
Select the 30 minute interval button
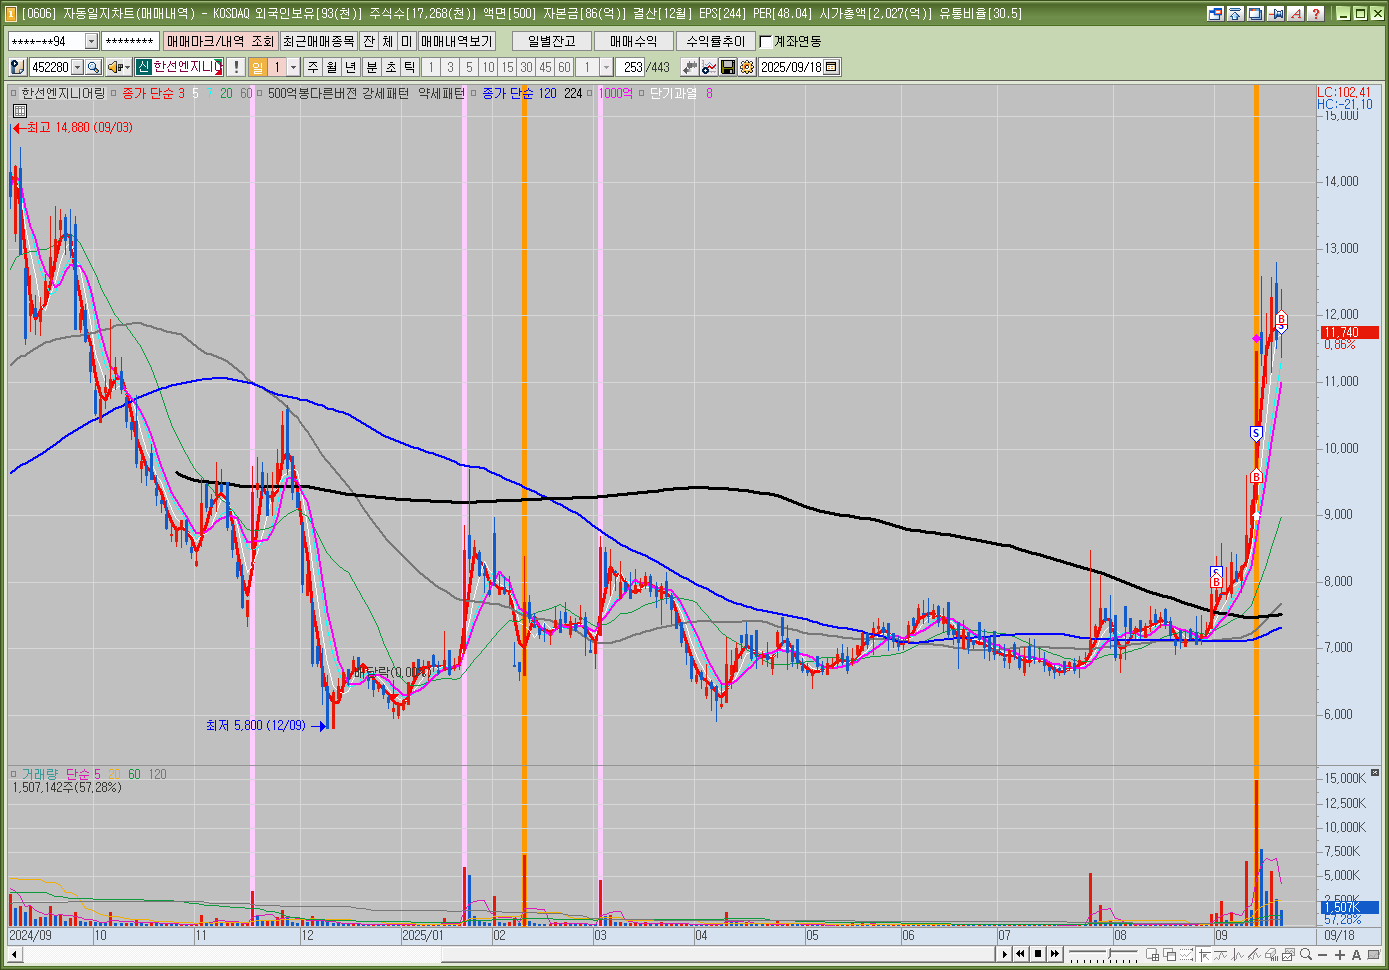coord(526,67)
